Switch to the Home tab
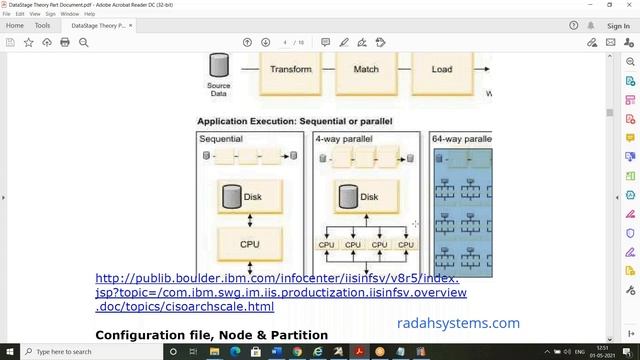640x360 pixels. (x=15, y=25)
